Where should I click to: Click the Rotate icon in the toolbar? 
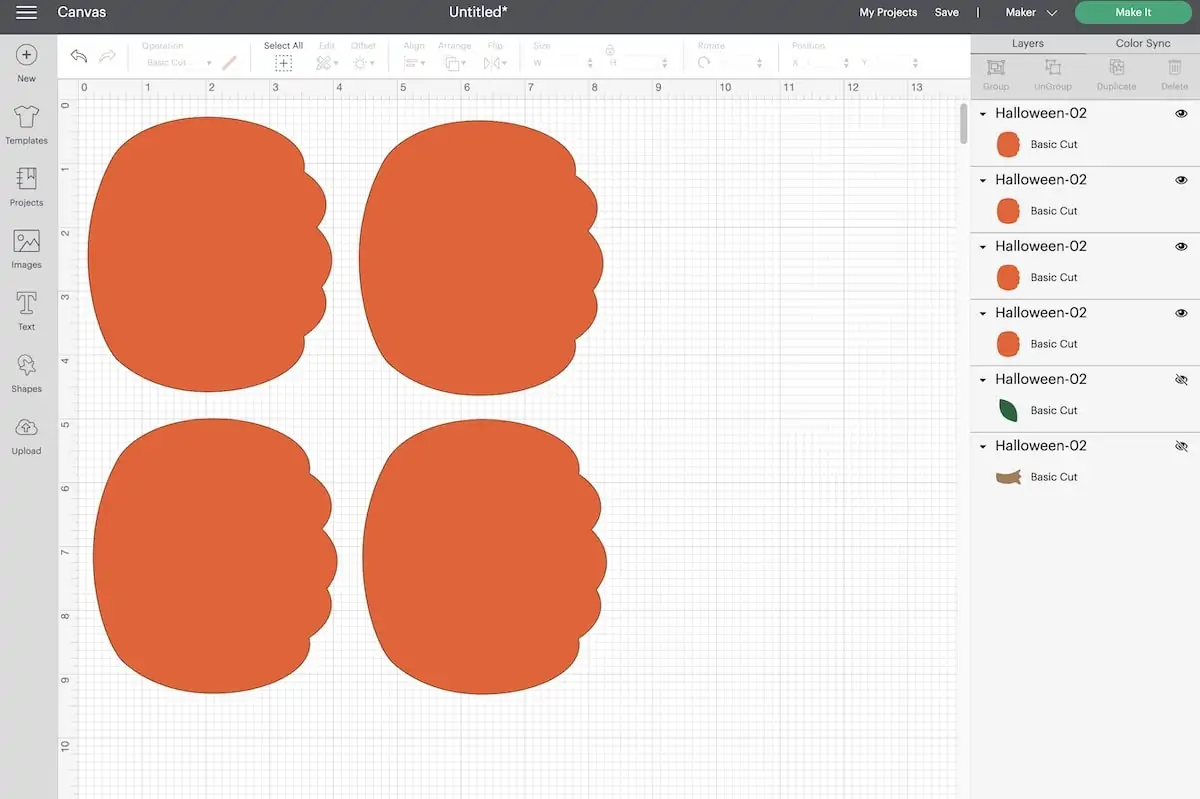pyautogui.click(x=704, y=62)
